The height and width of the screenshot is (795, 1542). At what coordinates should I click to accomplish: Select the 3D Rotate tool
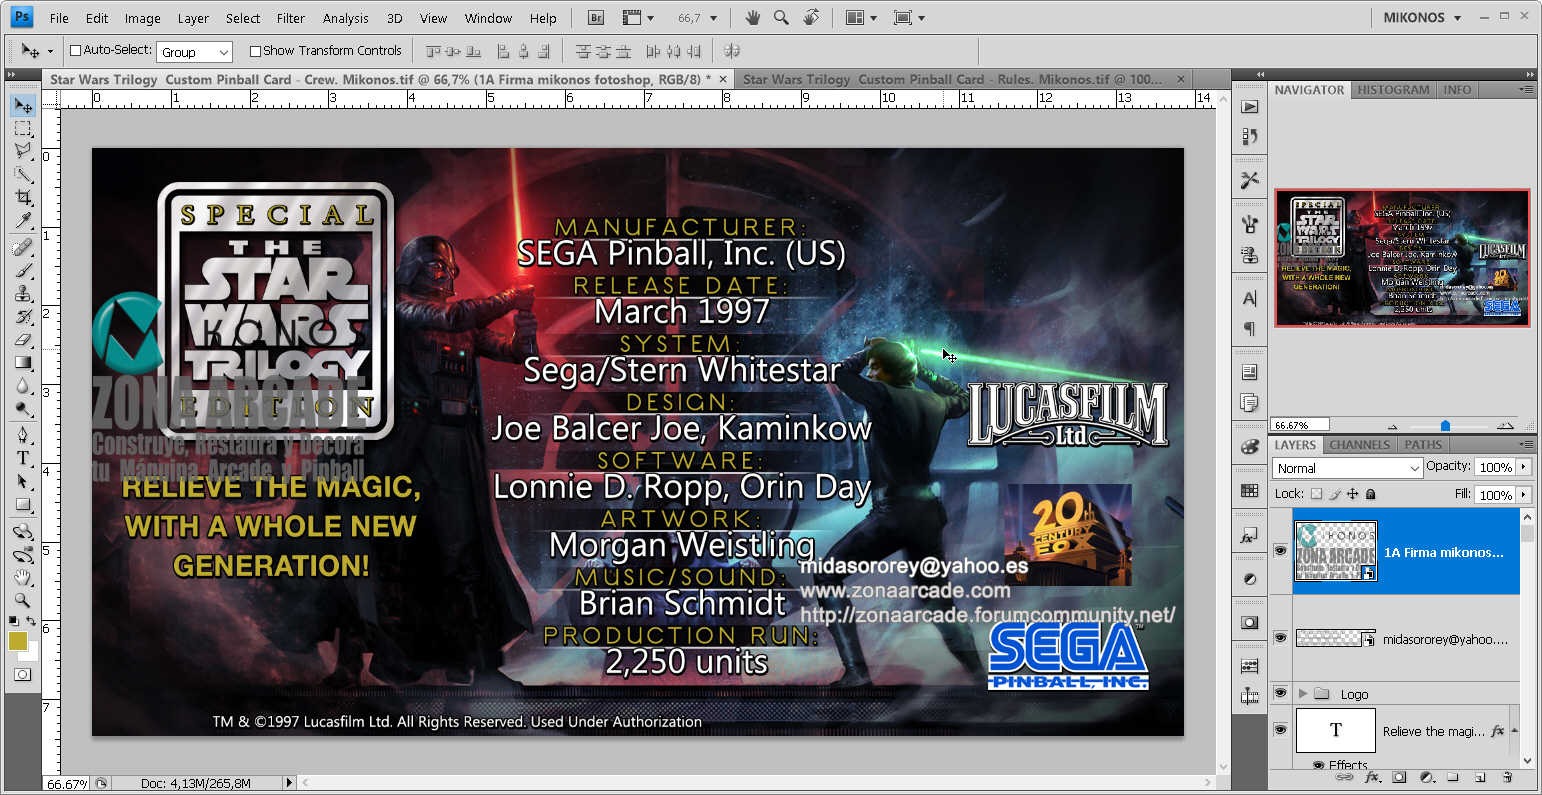point(23,531)
